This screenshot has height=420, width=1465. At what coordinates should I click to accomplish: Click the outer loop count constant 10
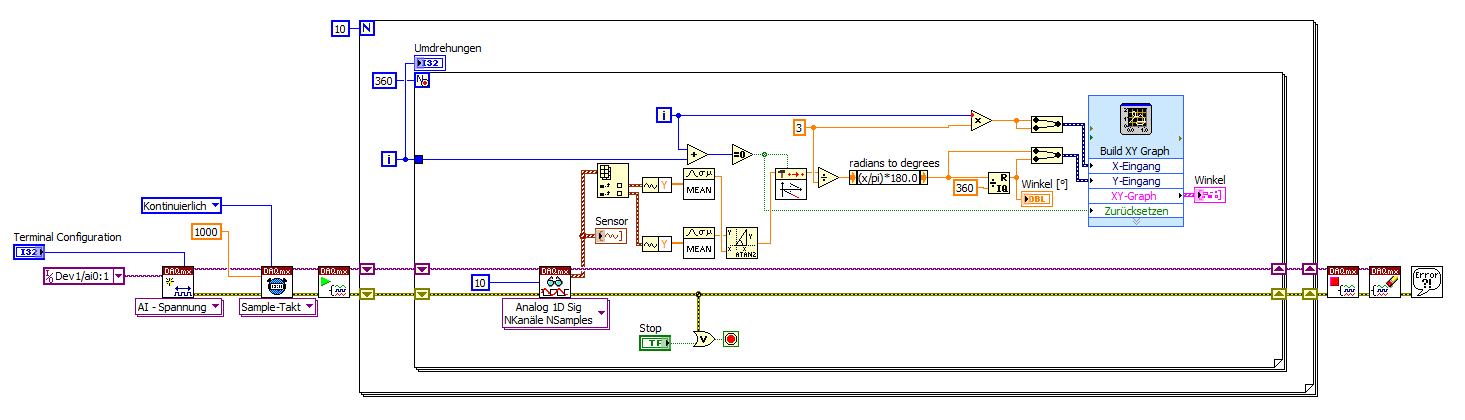340,28
